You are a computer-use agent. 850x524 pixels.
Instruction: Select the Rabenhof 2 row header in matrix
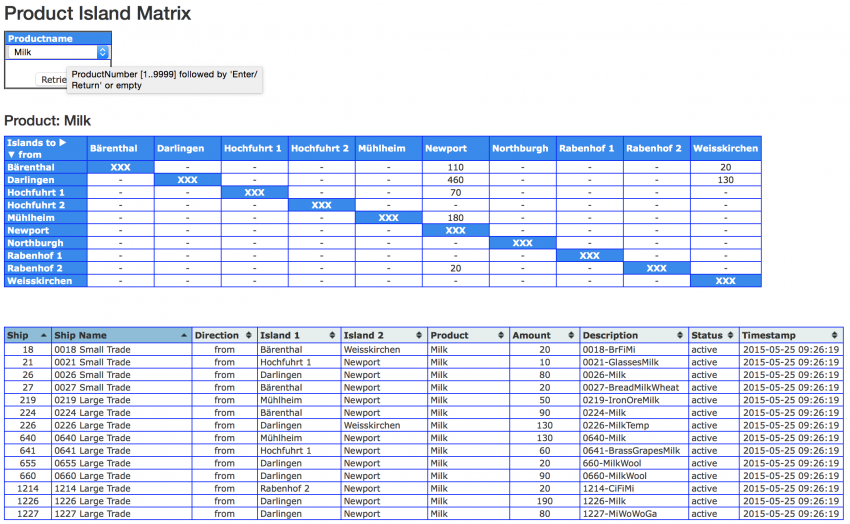click(x=46, y=268)
